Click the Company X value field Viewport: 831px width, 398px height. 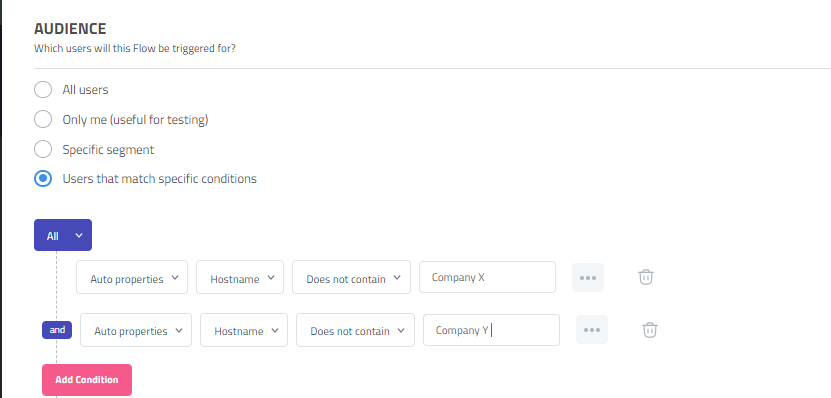(x=488, y=277)
